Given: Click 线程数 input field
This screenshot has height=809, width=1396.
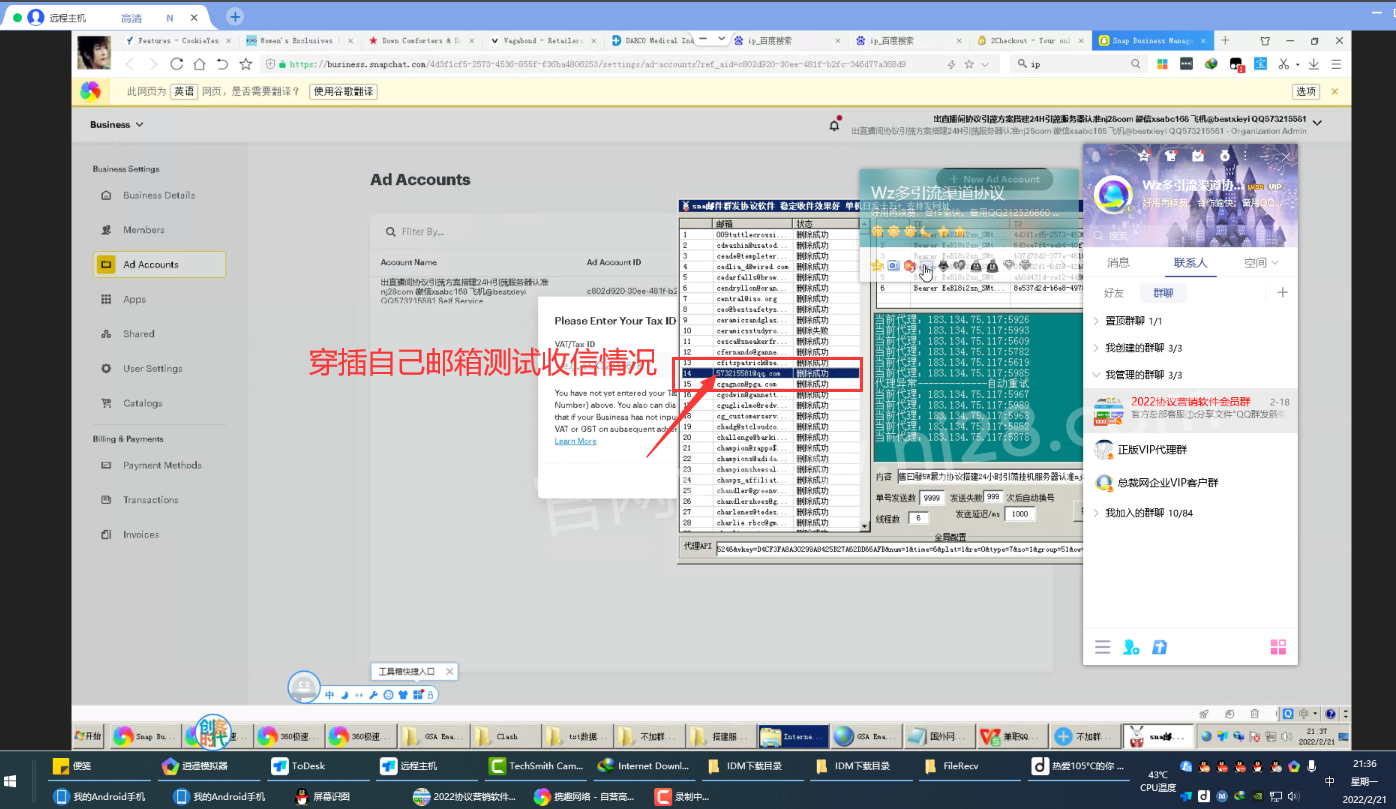Looking at the screenshot, I should (x=917, y=518).
